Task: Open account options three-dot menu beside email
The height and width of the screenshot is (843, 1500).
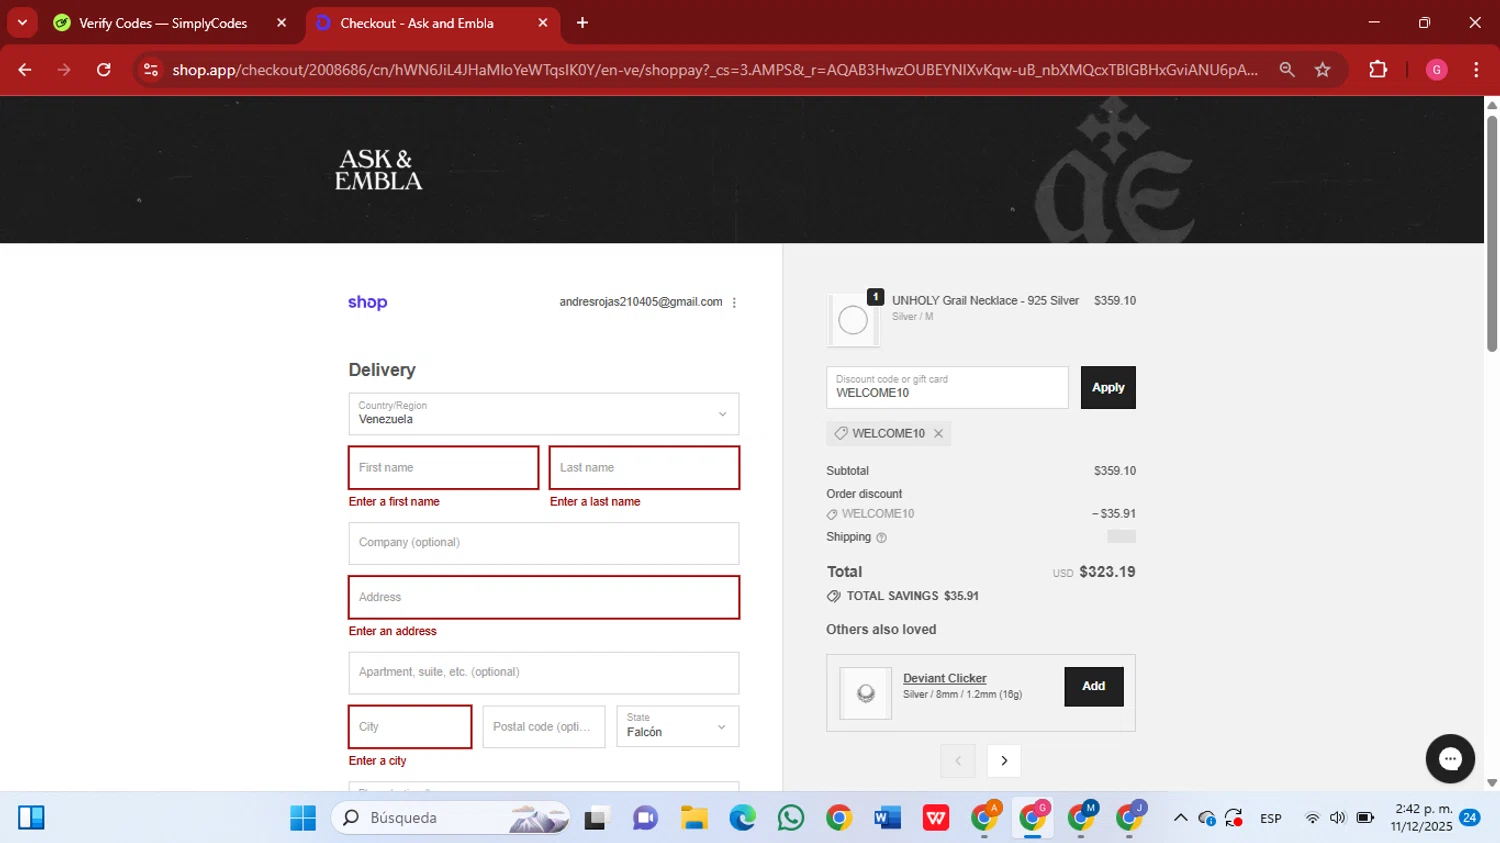Action: tap(734, 303)
